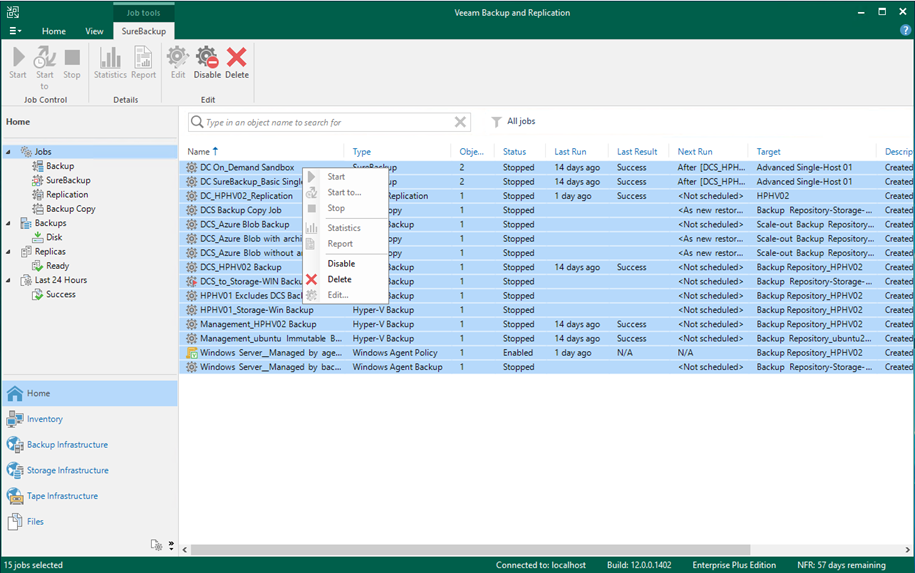Choose Delete in the context menu
The width and height of the screenshot is (915, 573).
pos(346,279)
